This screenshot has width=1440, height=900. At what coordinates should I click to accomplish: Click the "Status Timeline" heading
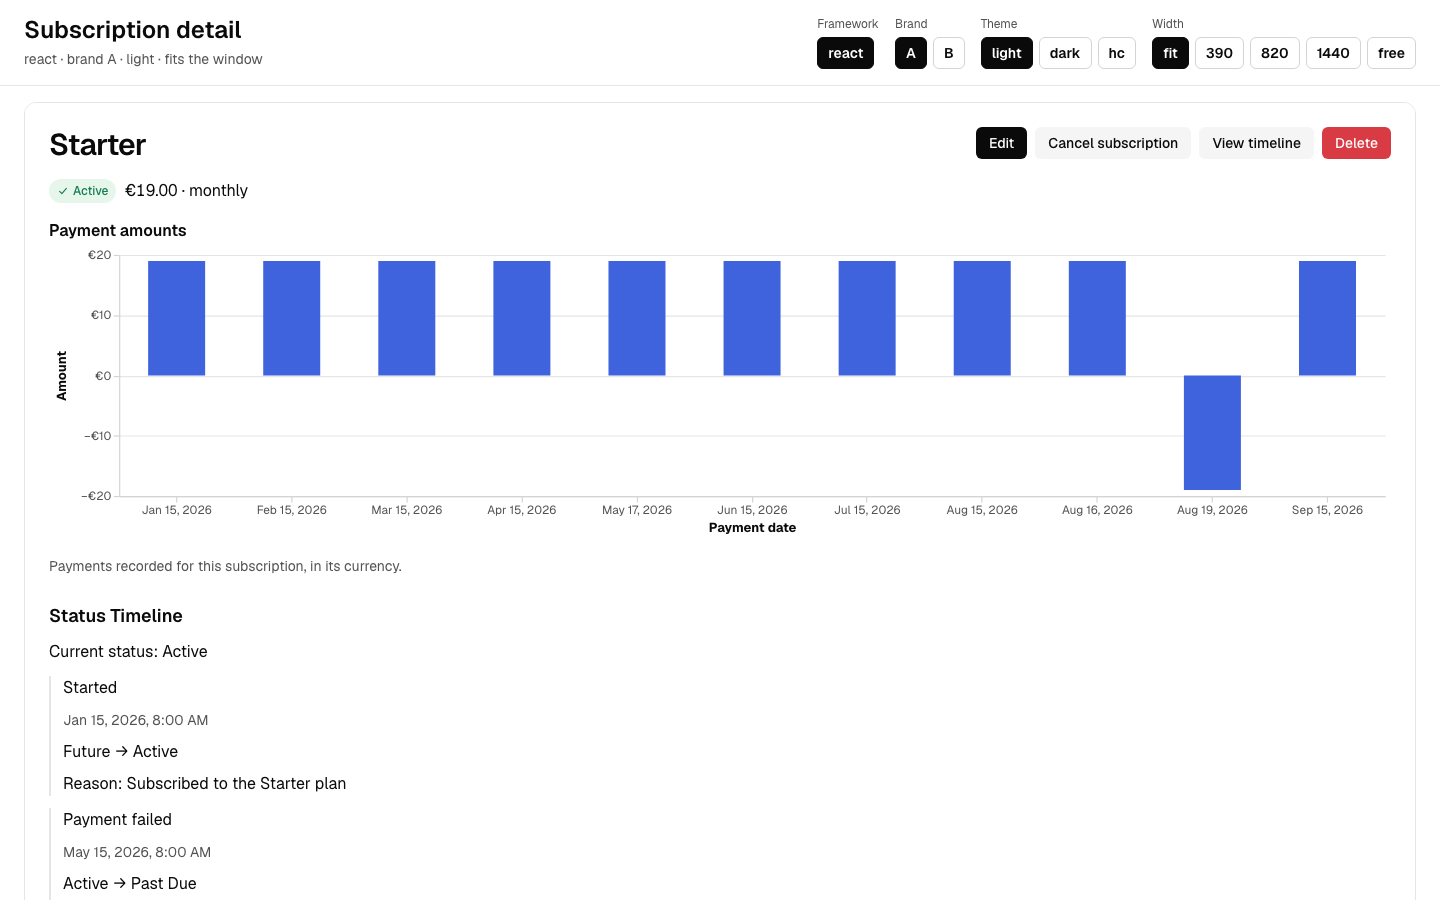click(116, 616)
